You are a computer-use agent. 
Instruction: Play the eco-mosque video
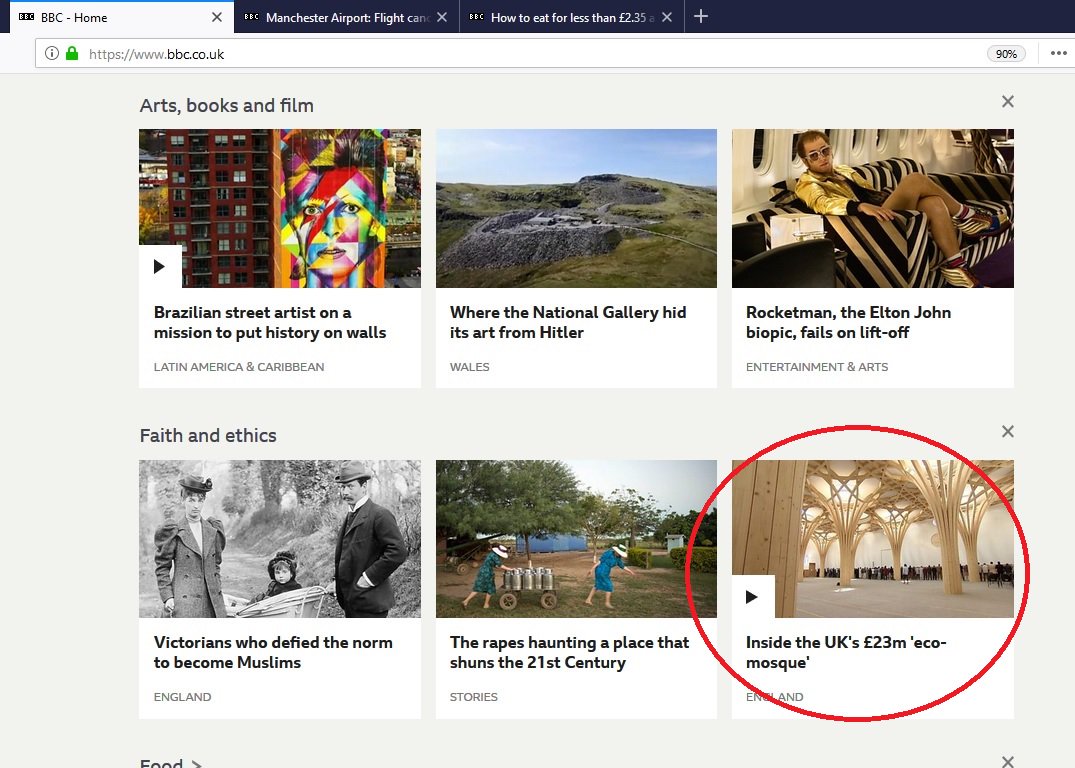pyautogui.click(x=752, y=597)
